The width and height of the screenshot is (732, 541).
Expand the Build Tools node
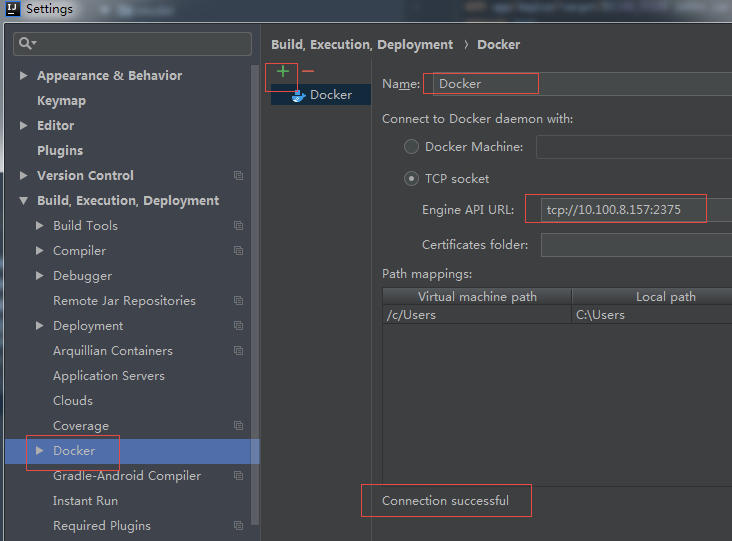(40, 225)
